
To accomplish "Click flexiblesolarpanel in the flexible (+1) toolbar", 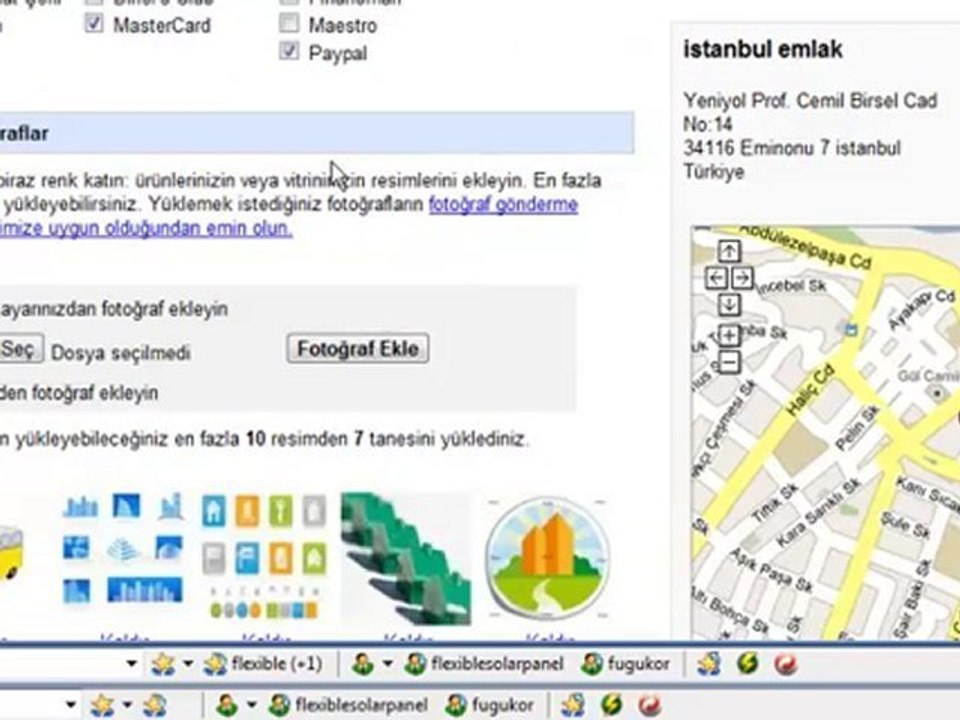I will (484, 664).
